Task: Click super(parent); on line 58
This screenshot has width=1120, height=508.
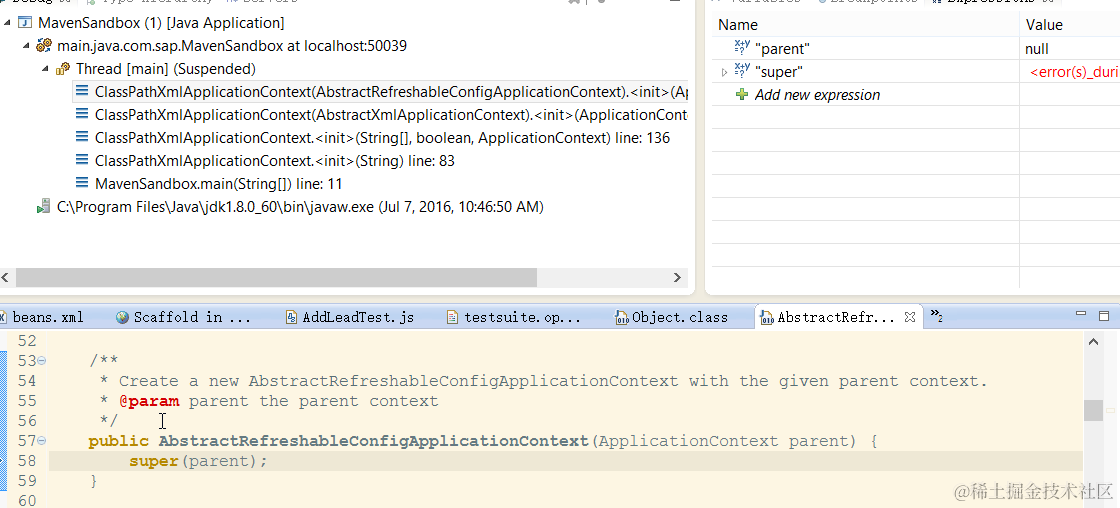Action: (x=199, y=462)
